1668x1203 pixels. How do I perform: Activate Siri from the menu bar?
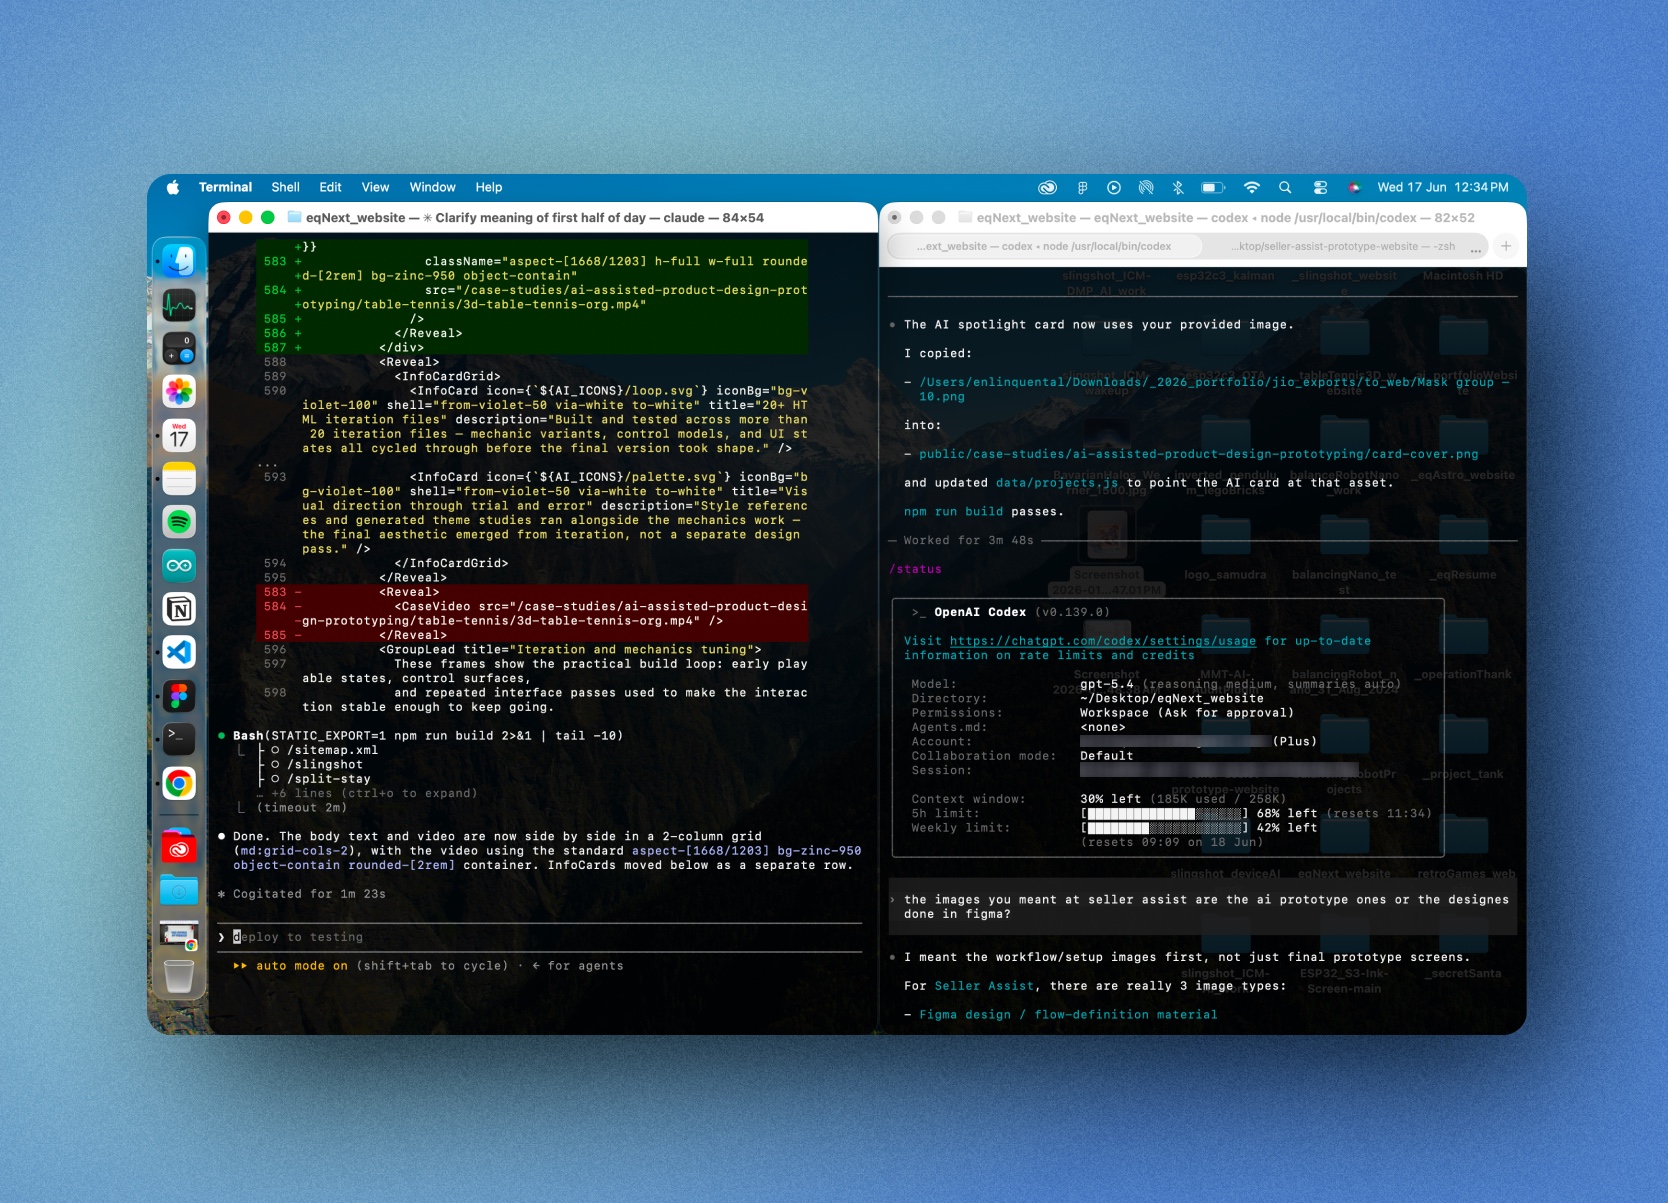click(1354, 187)
